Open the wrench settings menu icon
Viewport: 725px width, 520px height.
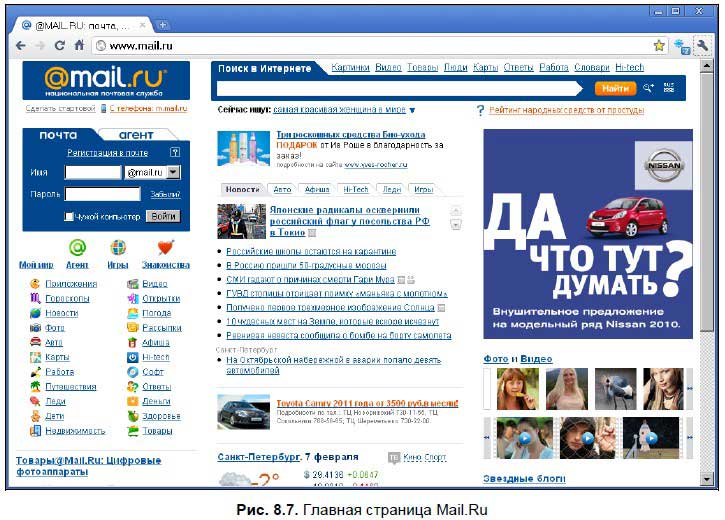703,45
